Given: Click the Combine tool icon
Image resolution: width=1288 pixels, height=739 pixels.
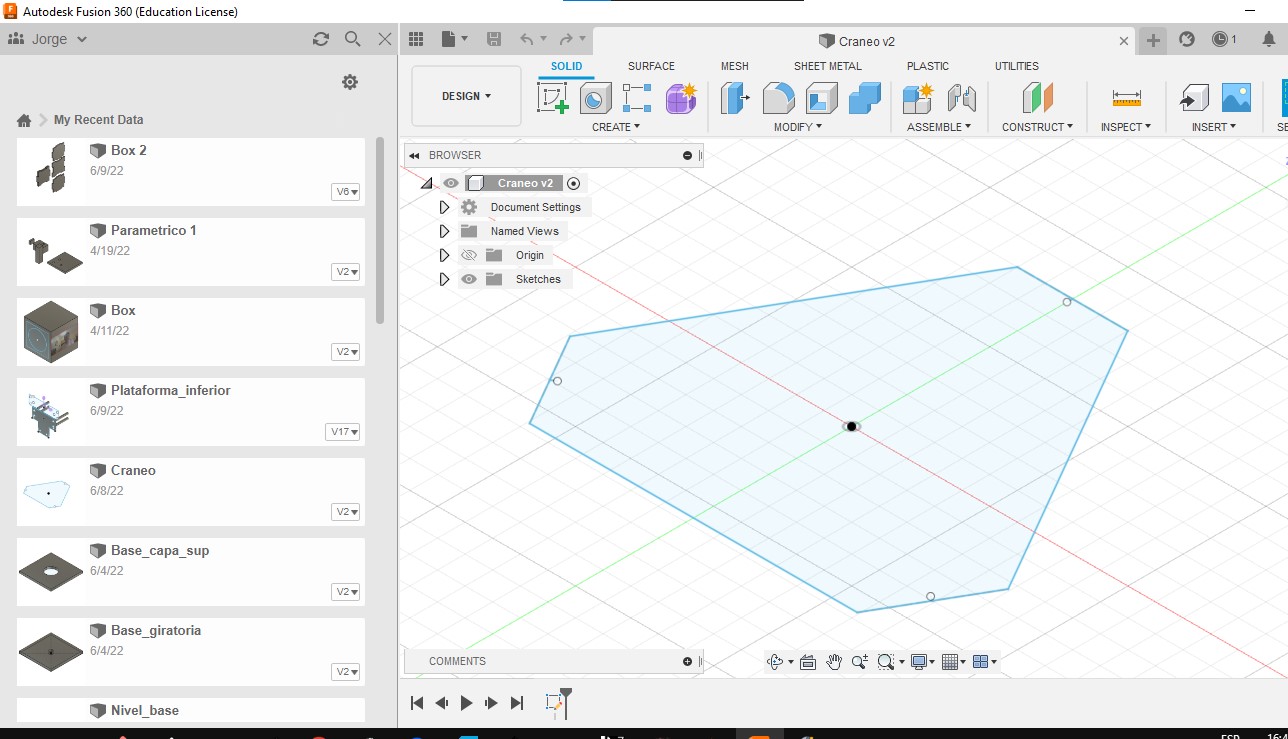Looking at the screenshot, I should tap(864, 98).
